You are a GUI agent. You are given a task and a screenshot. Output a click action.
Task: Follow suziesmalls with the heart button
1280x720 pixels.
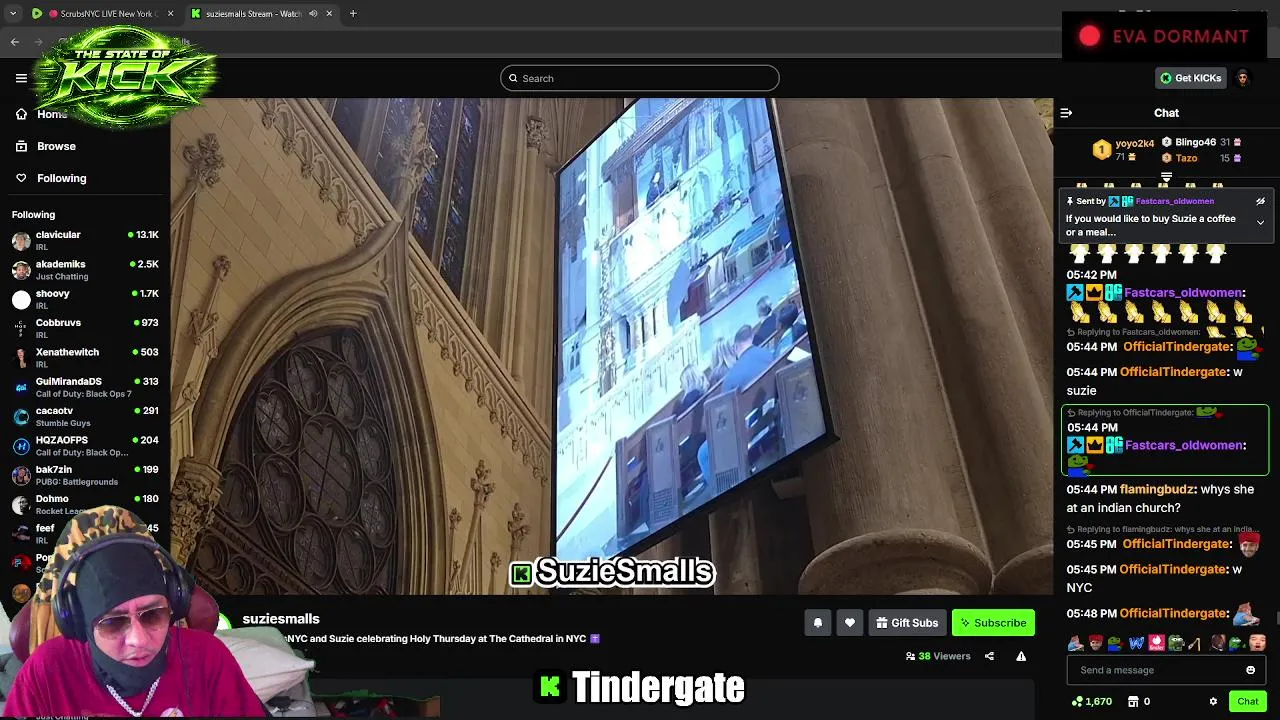click(x=850, y=623)
